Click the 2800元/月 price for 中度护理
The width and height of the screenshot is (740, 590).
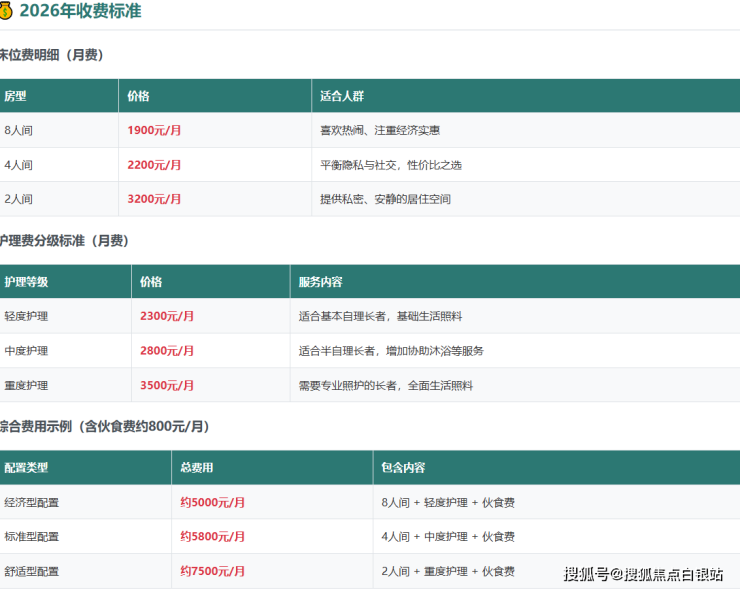coord(167,351)
